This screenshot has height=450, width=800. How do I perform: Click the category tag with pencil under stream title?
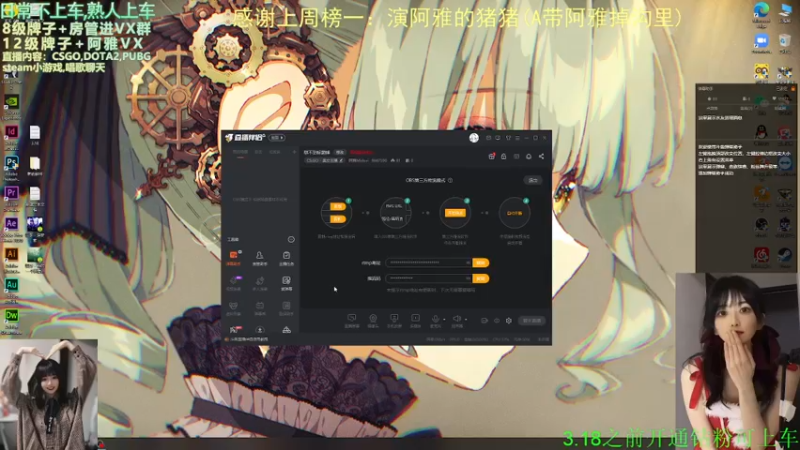point(324,160)
